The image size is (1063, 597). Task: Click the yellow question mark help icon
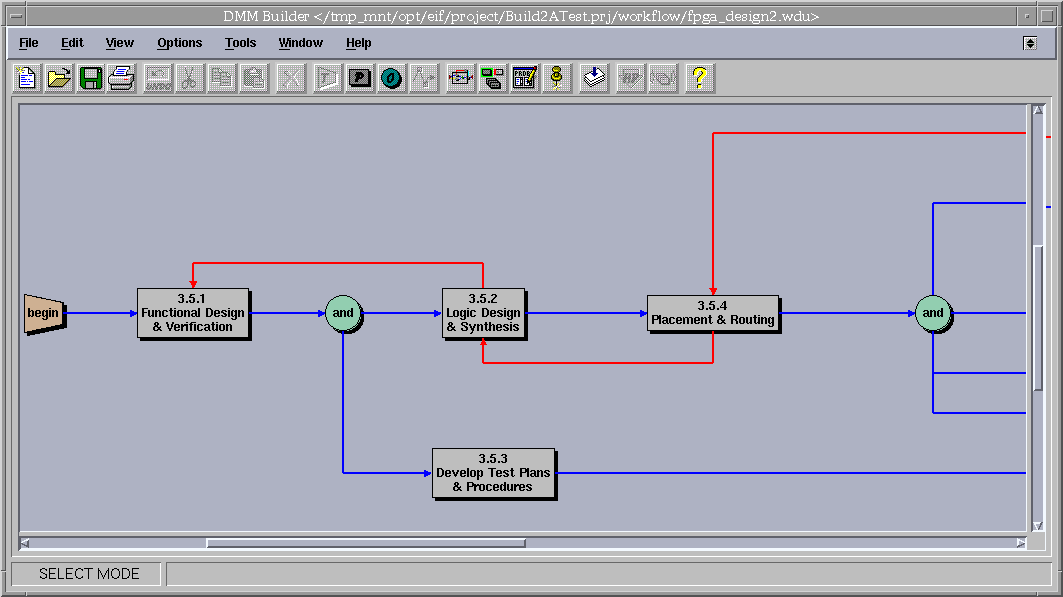[699, 78]
